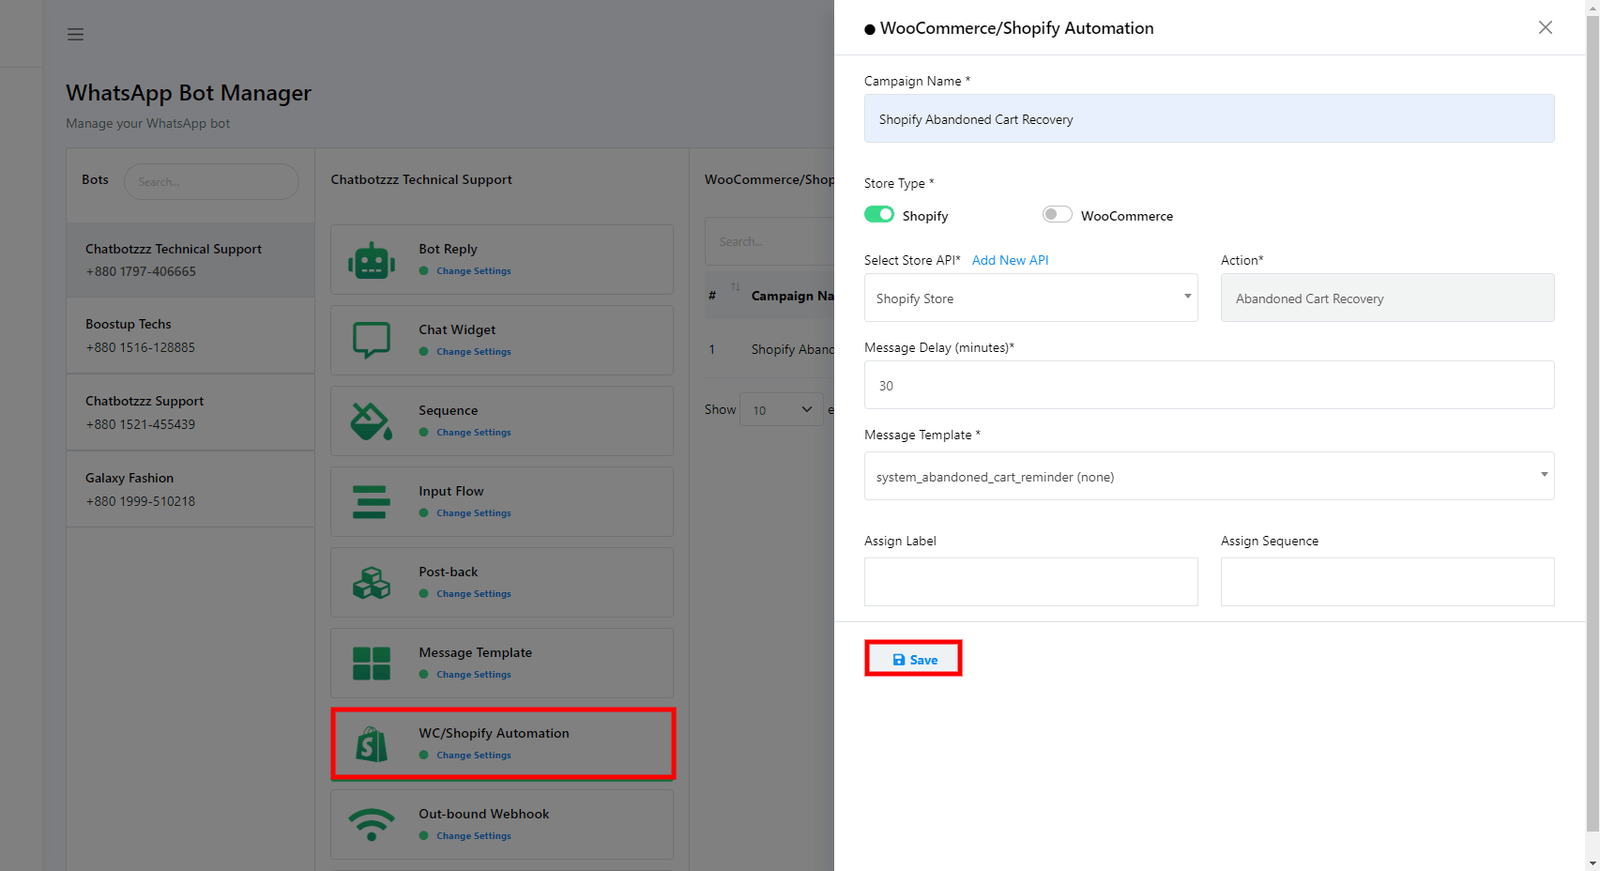Click the Shopify Aban campaign row

tap(770, 349)
